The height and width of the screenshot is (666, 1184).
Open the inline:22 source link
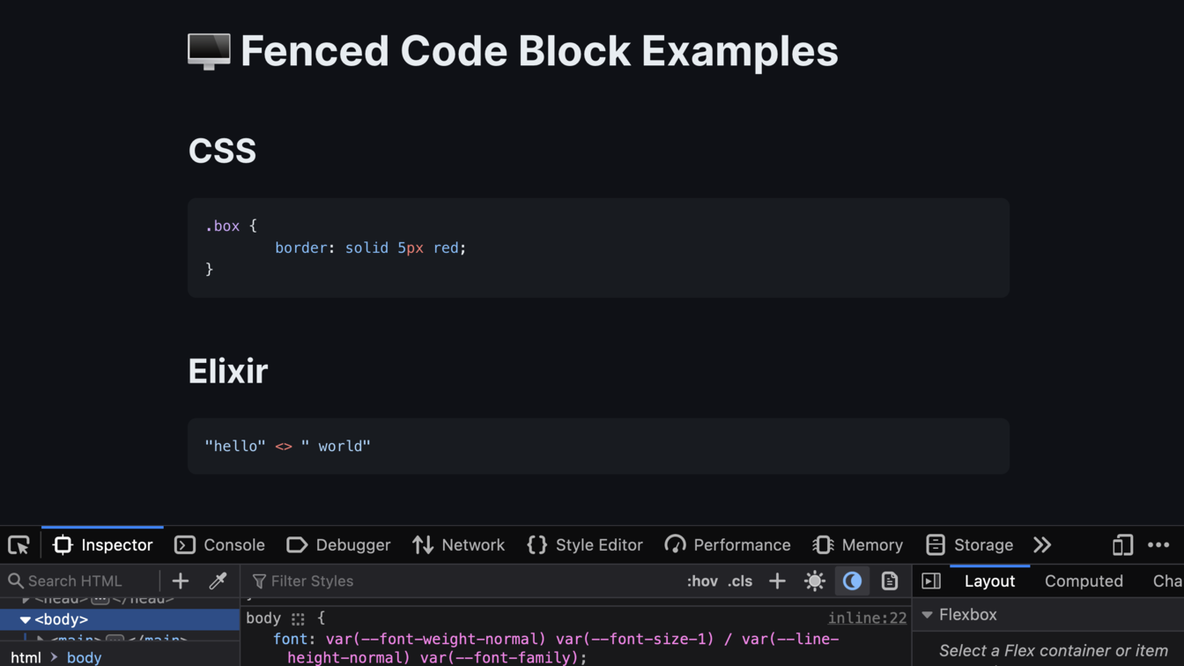point(867,619)
